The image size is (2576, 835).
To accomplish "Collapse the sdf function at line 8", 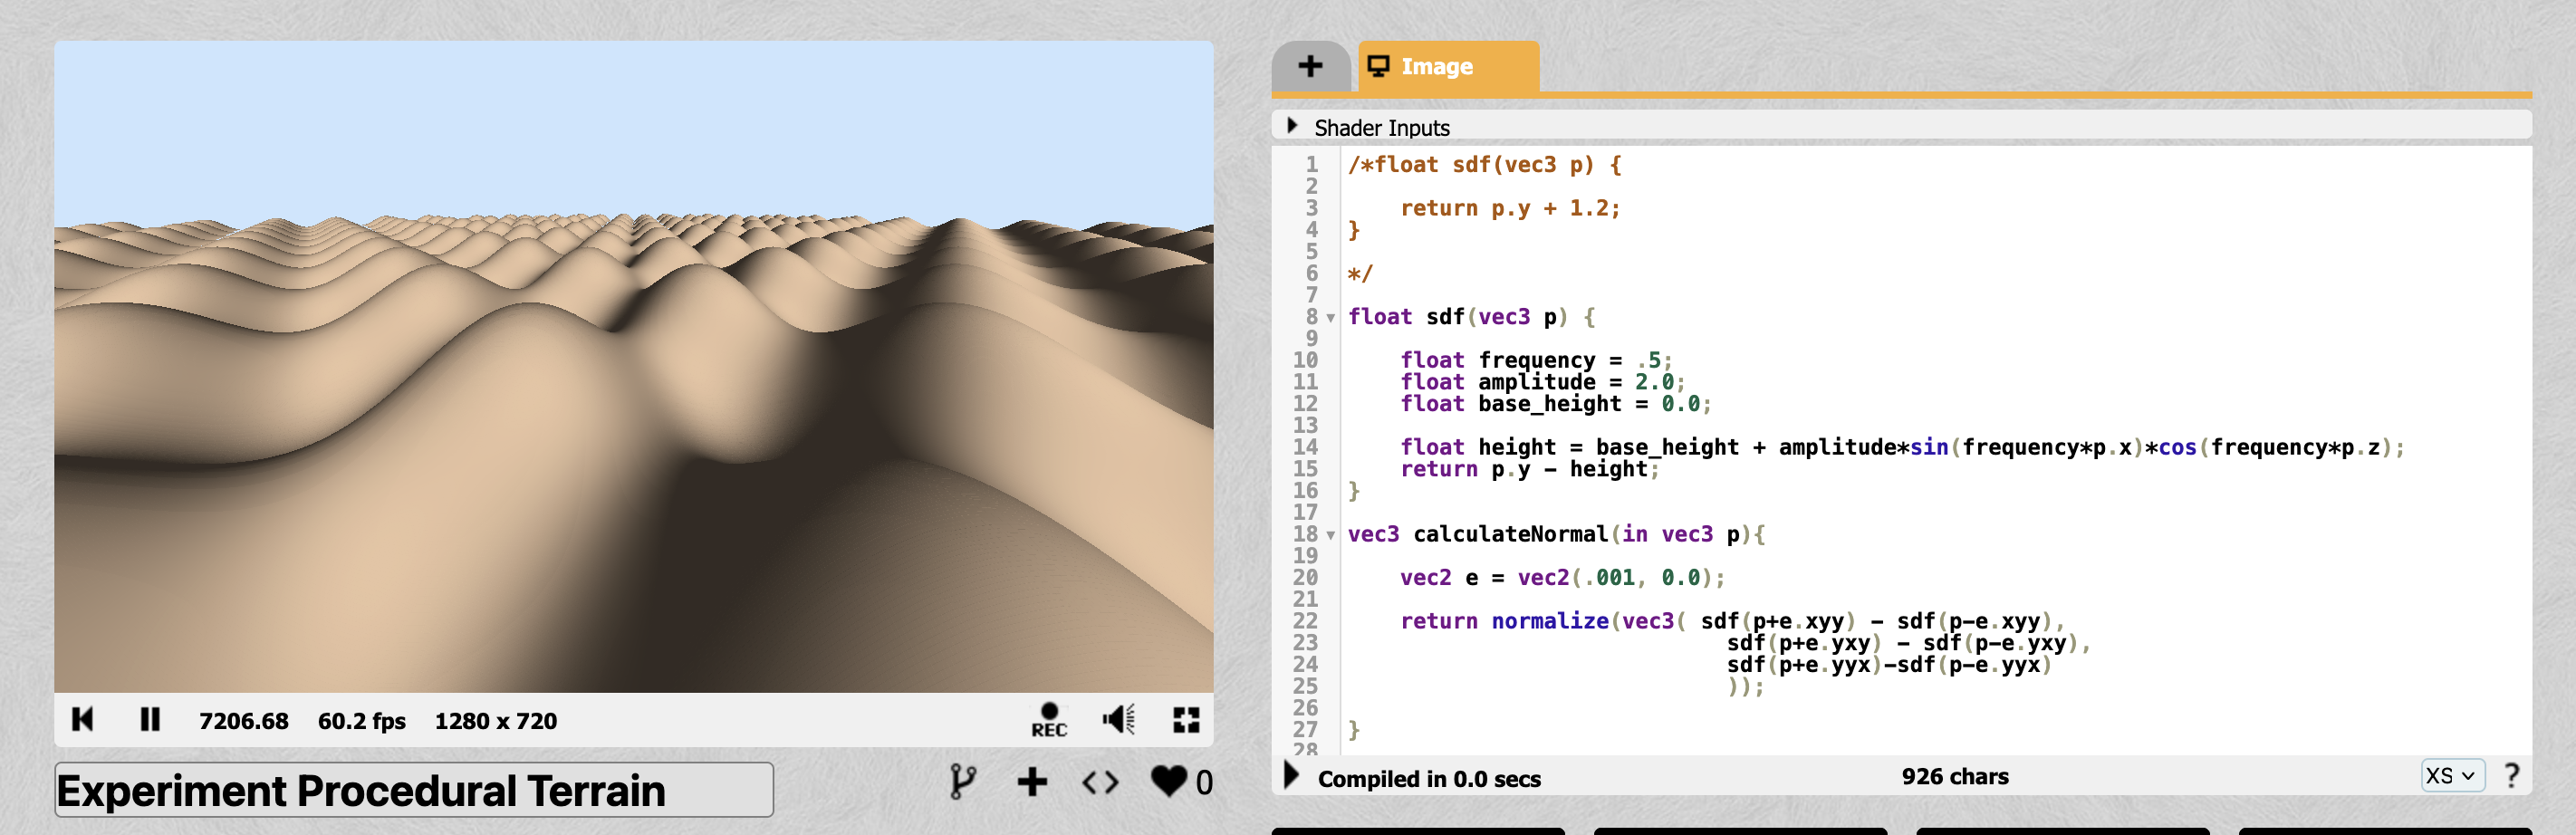I will pos(1331,318).
